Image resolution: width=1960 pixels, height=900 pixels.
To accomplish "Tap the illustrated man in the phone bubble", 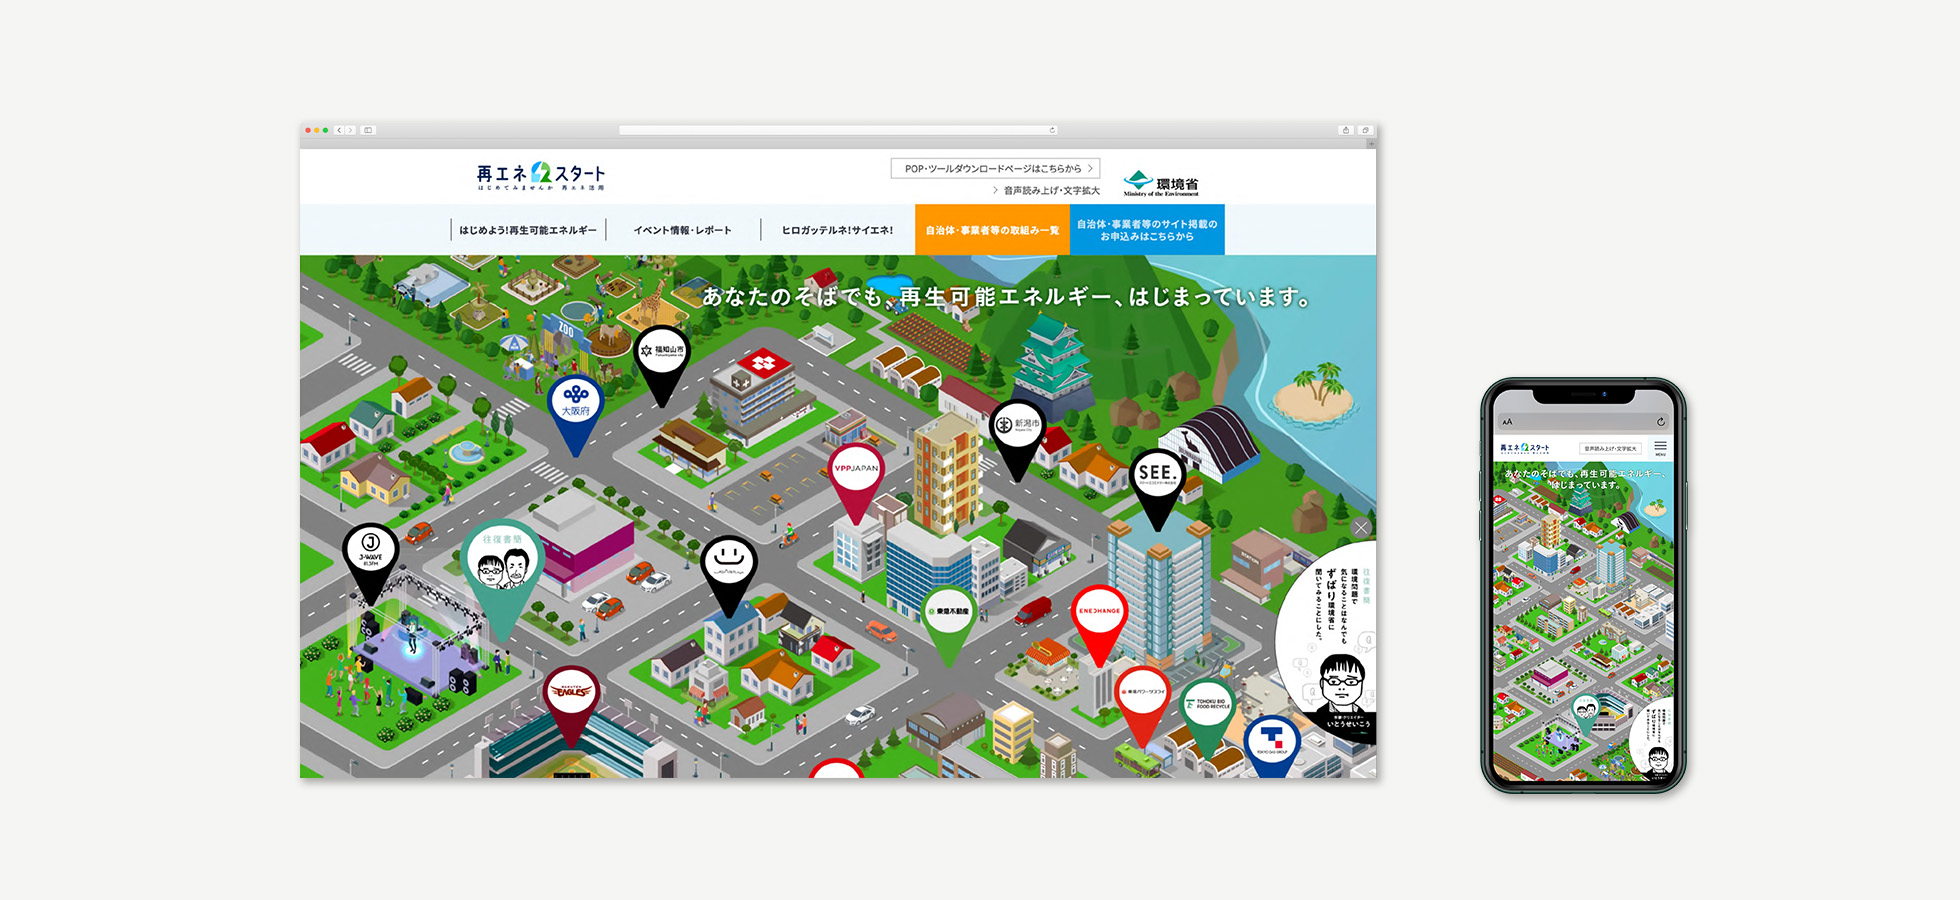I will pos(1658,760).
